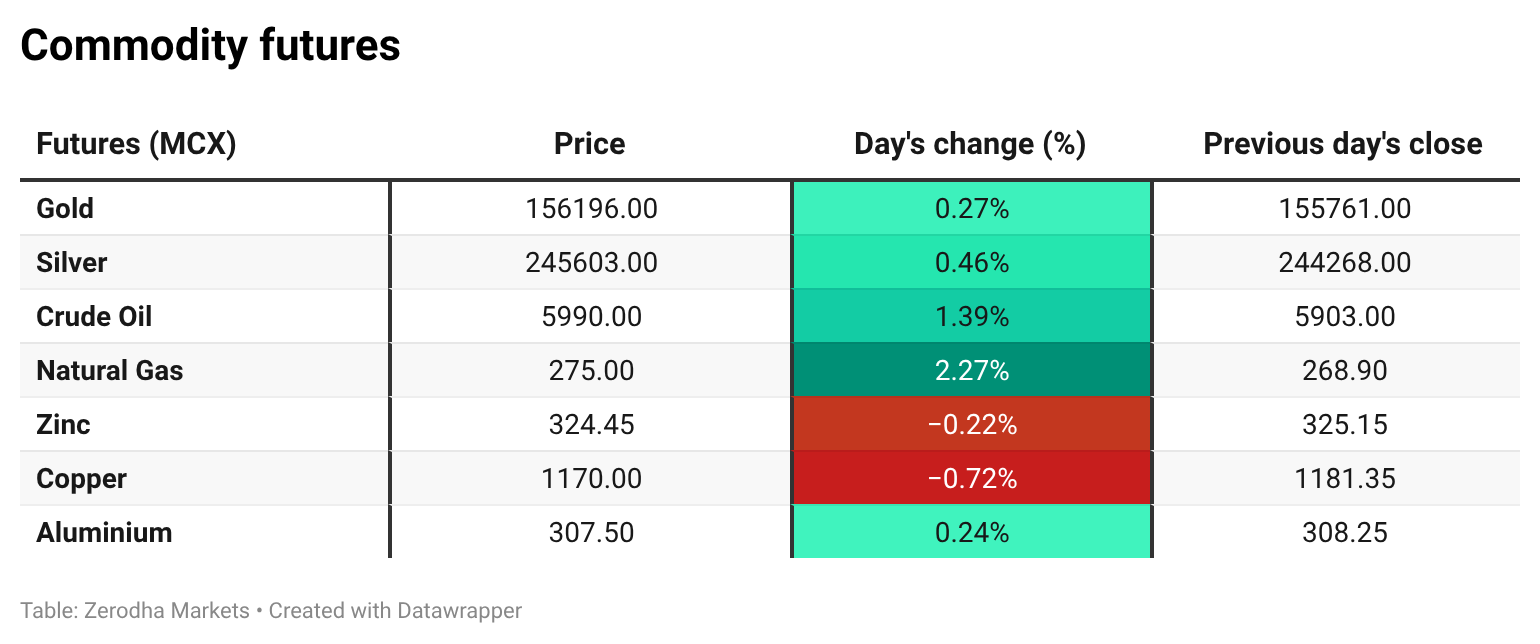Viewport: 1540px width, 644px height.
Task: Select the Crude Oil row label
Action: [94, 317]
